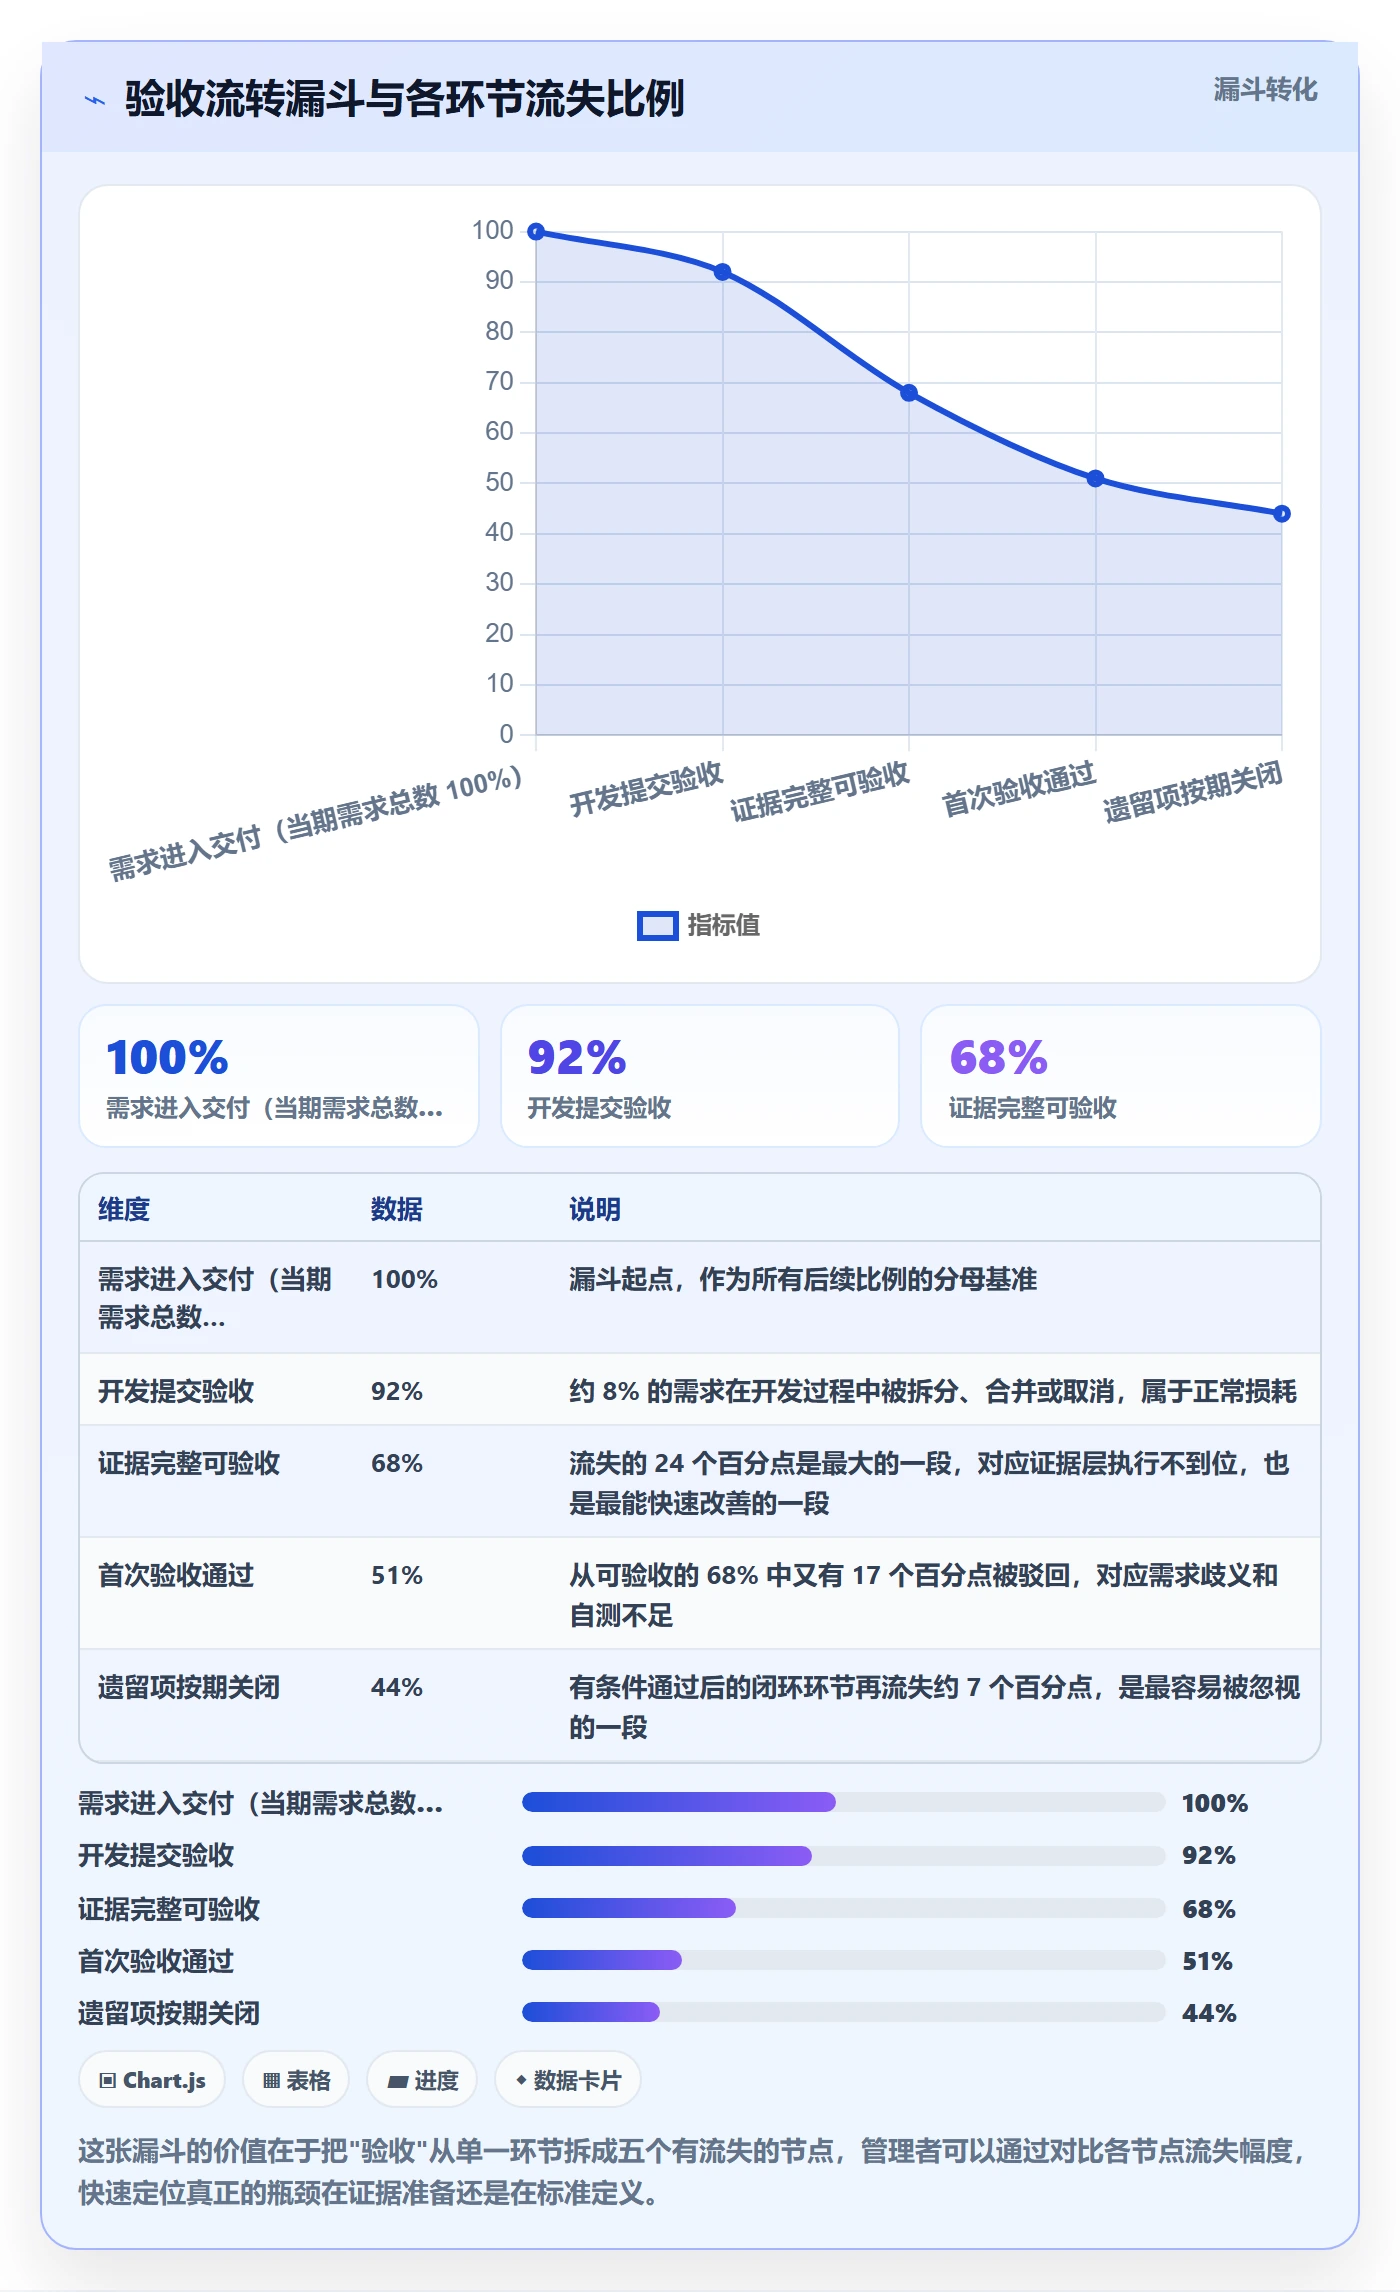Select the Chart.js tag chip
Screen dimensions: 1400x2292
tap(152, 2080)
